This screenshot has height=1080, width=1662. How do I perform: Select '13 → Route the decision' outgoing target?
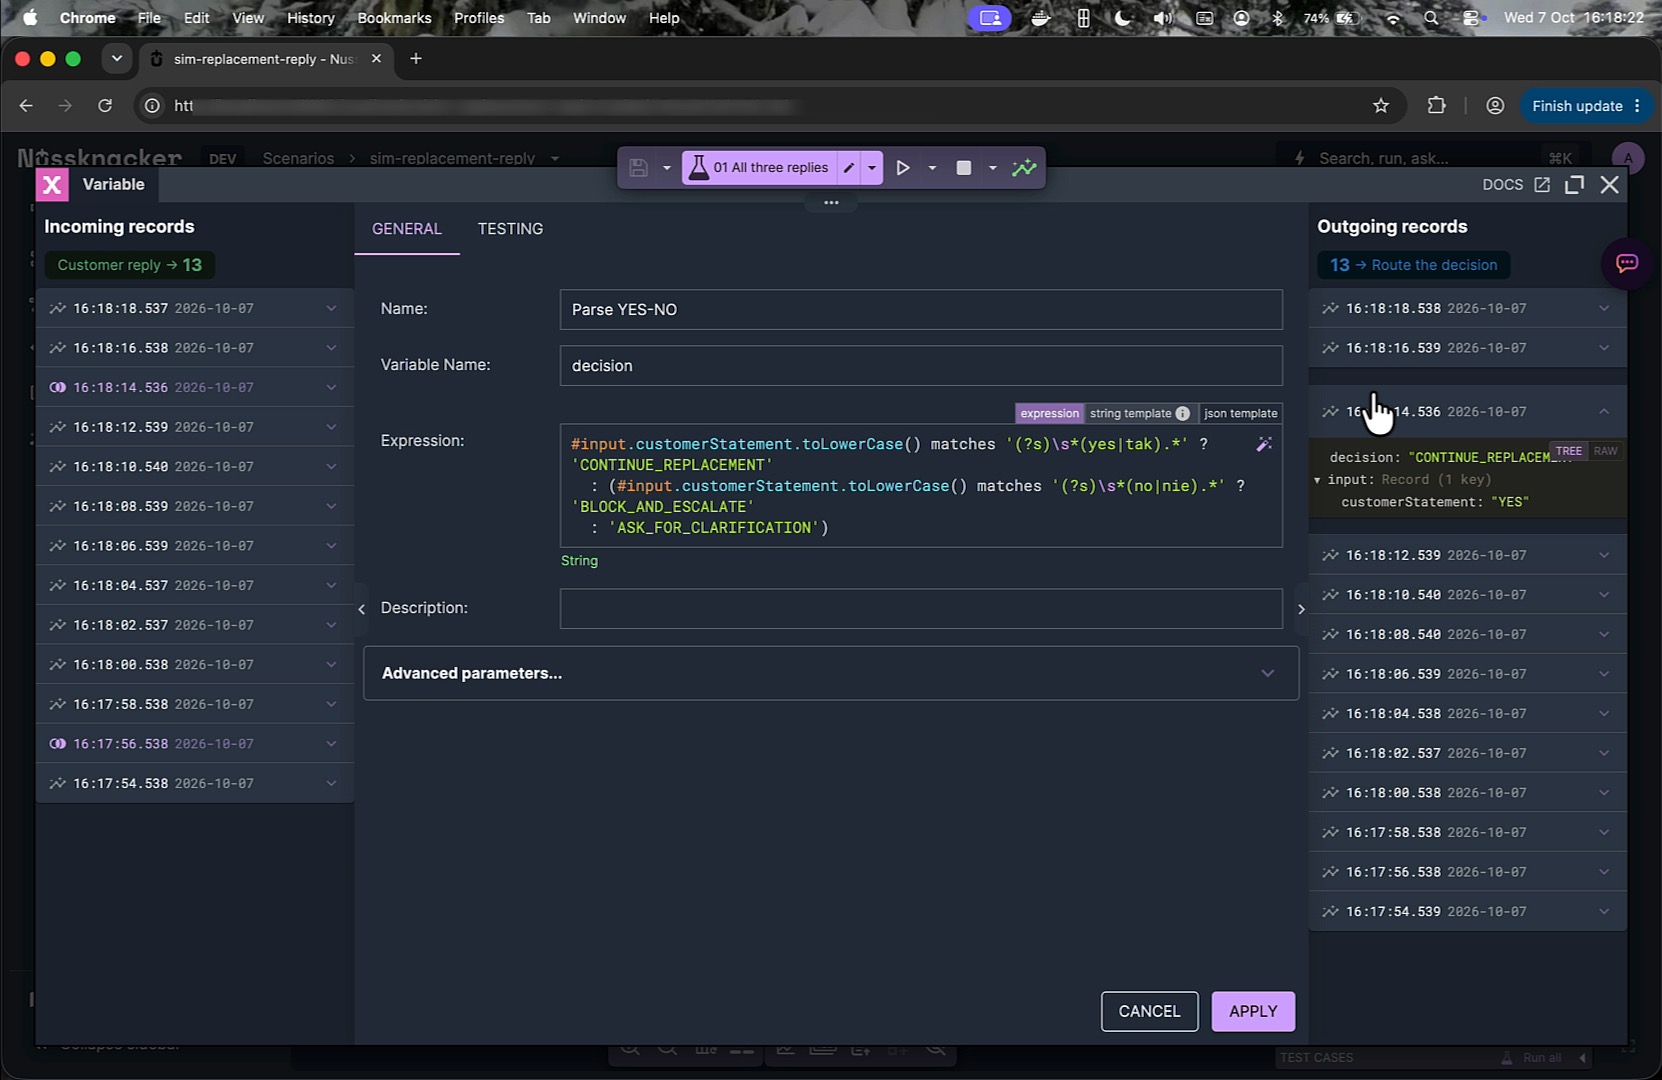click(1413, 265)
